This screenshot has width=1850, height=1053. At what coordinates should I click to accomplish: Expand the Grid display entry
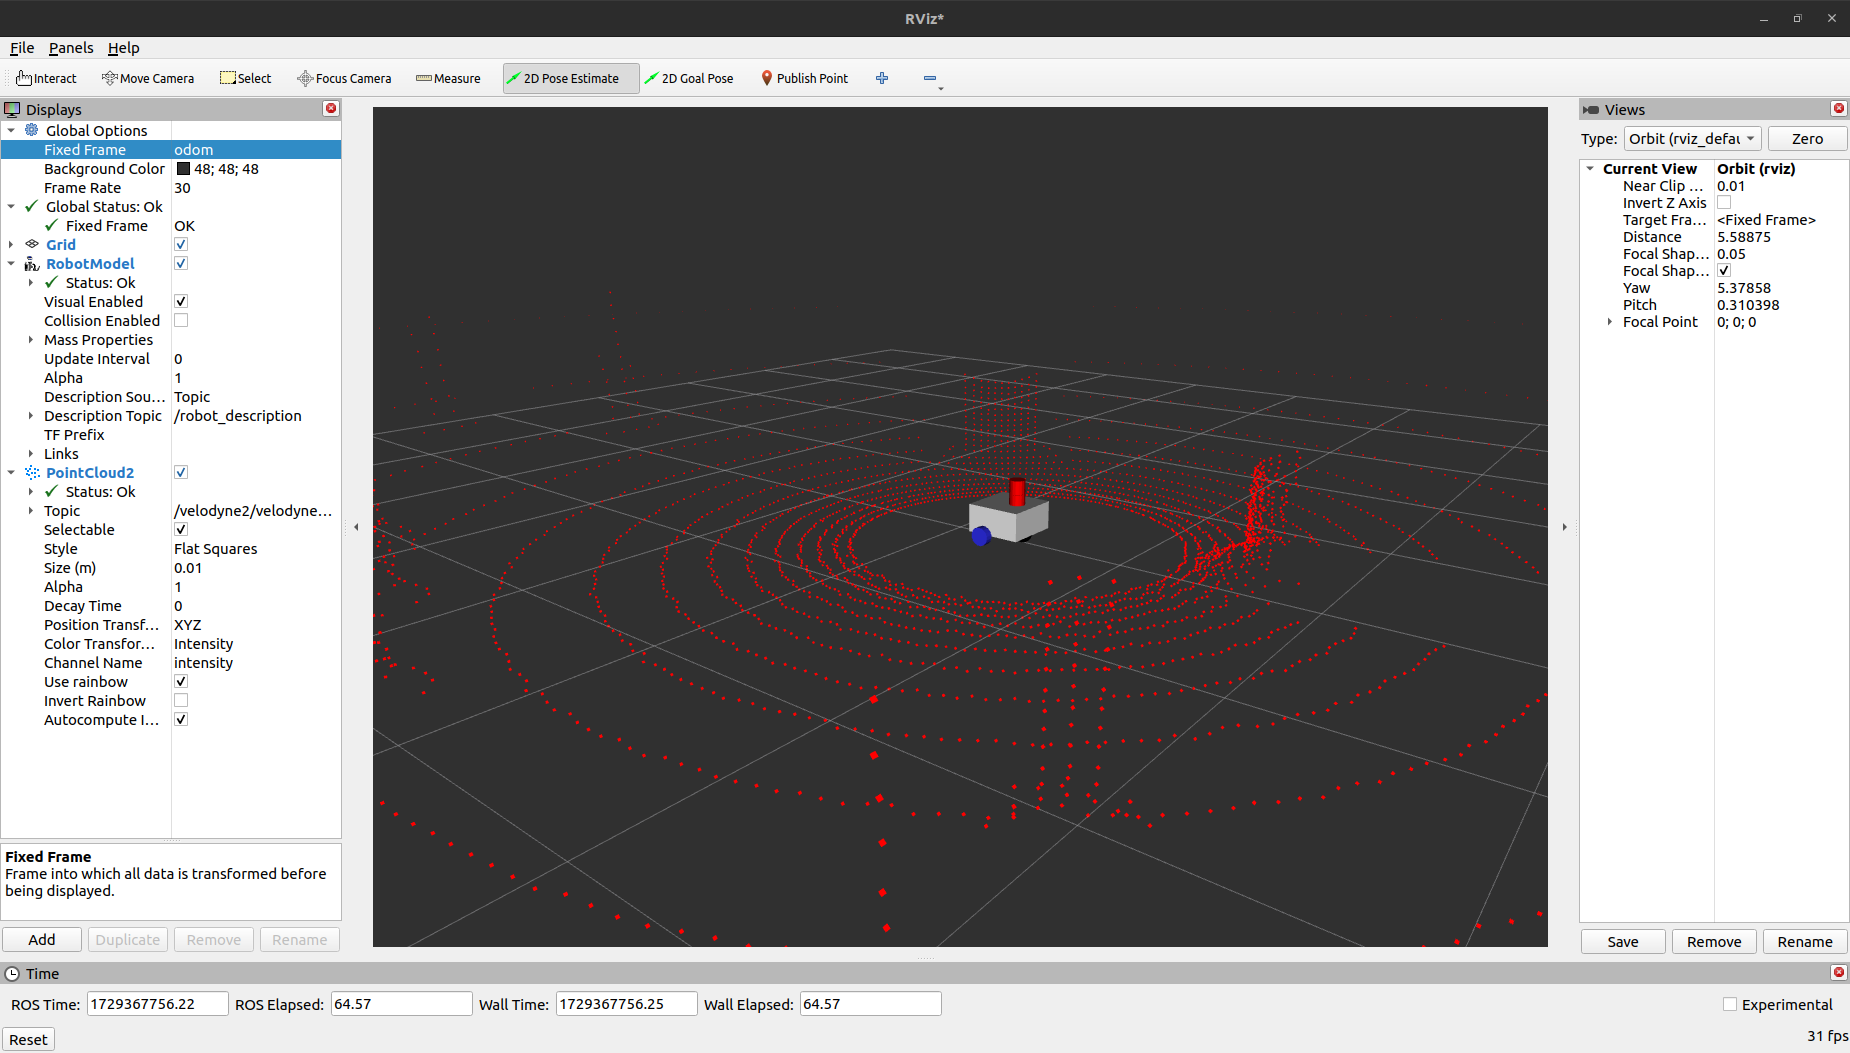point(11,244)
